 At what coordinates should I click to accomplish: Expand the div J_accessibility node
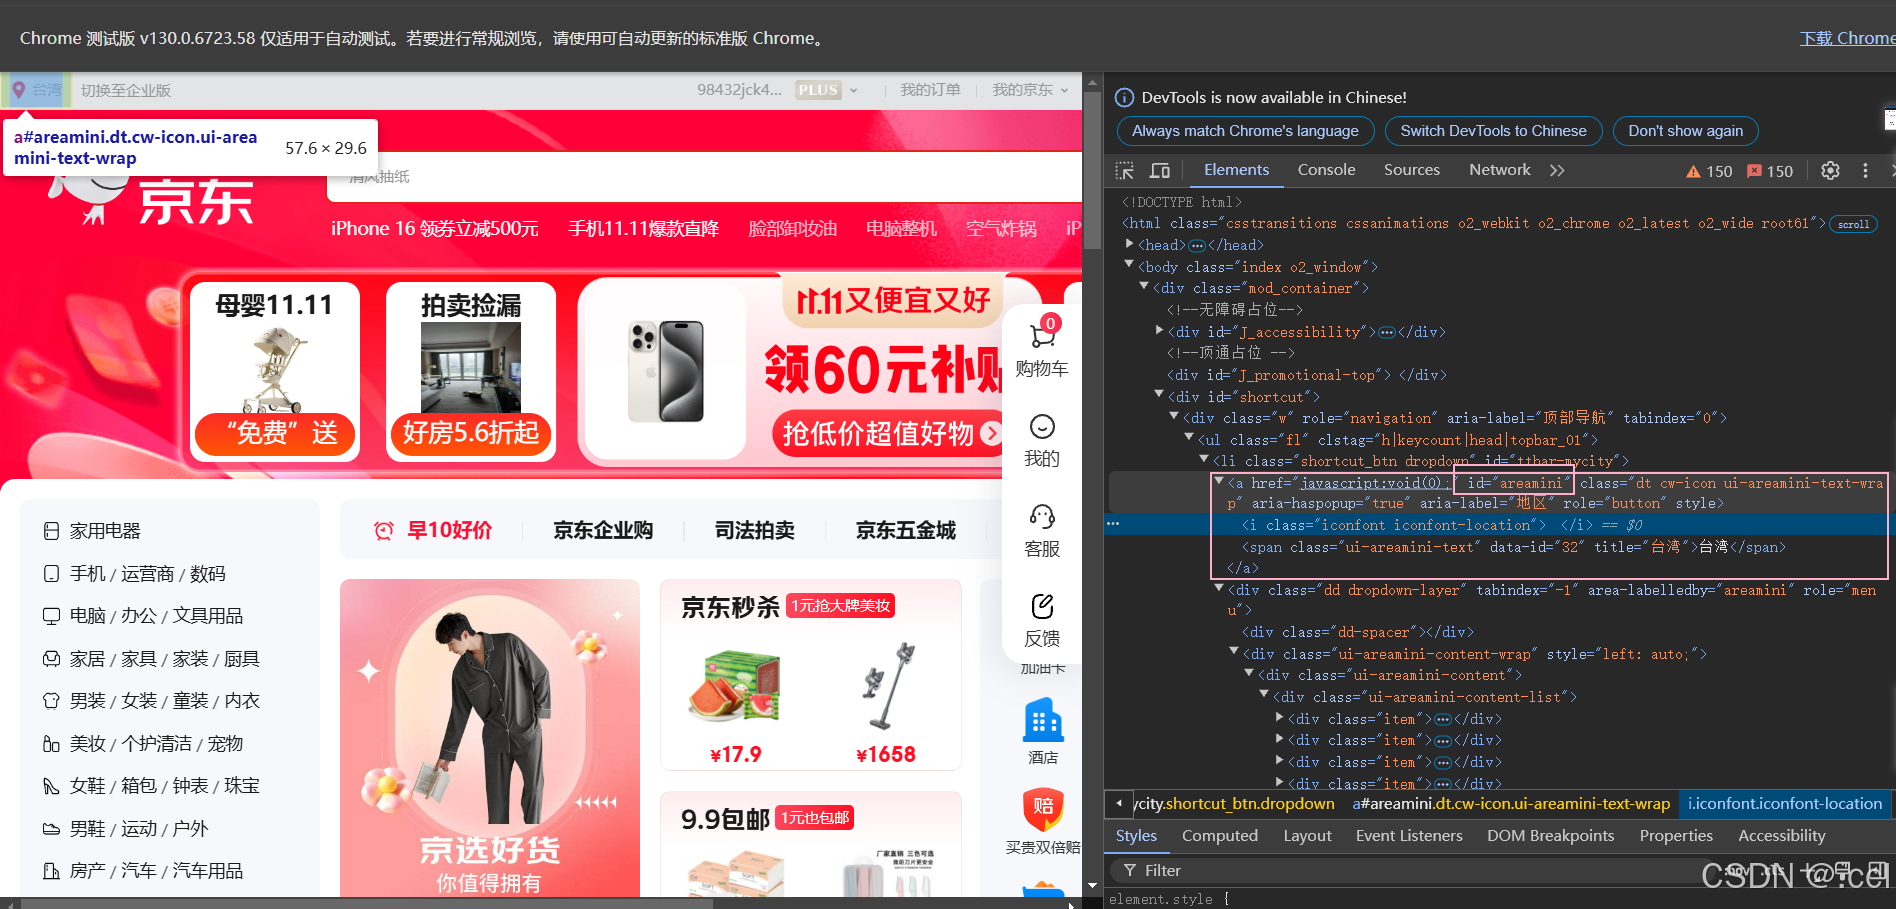(x=1160, y=330)
